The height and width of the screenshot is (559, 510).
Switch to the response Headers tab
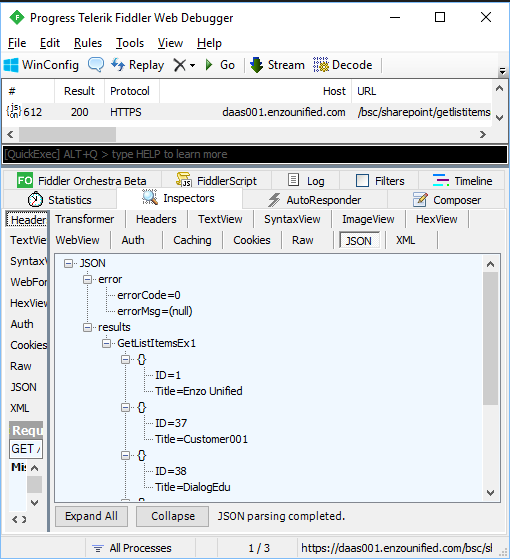click(156, 219)
